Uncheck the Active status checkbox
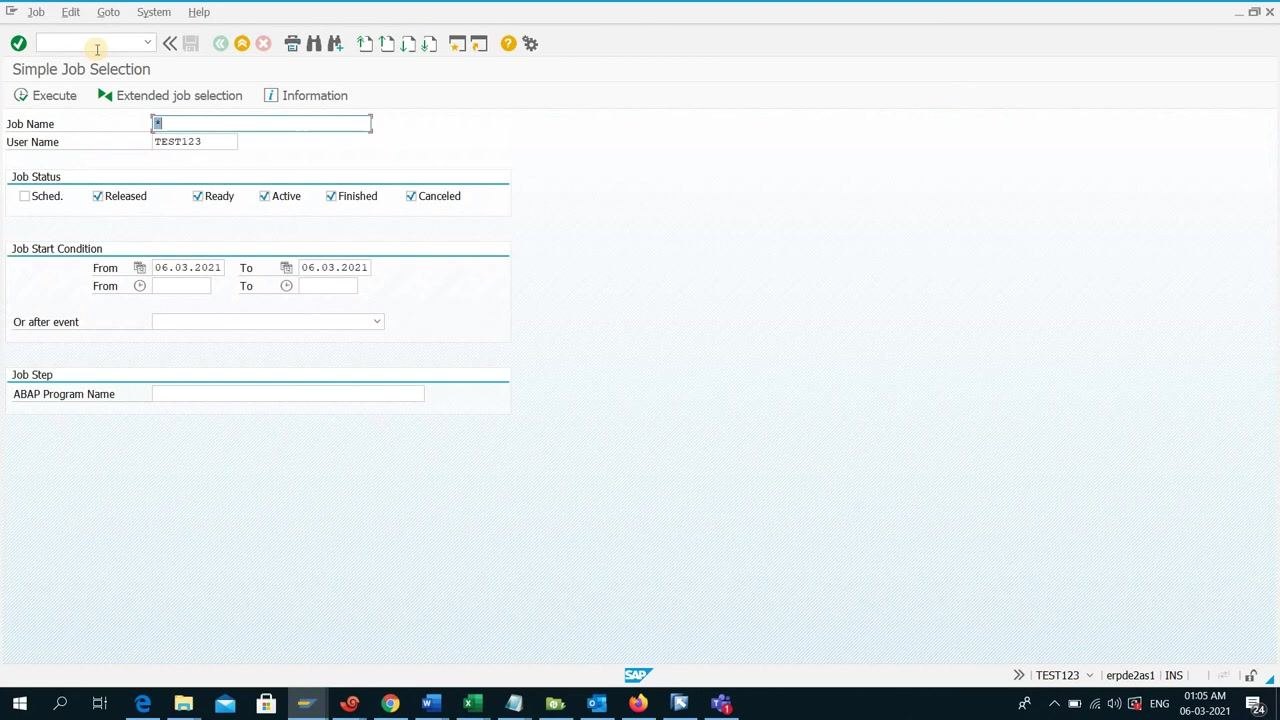This screenshot has width=1280, height=720. (x=264, y=196)
